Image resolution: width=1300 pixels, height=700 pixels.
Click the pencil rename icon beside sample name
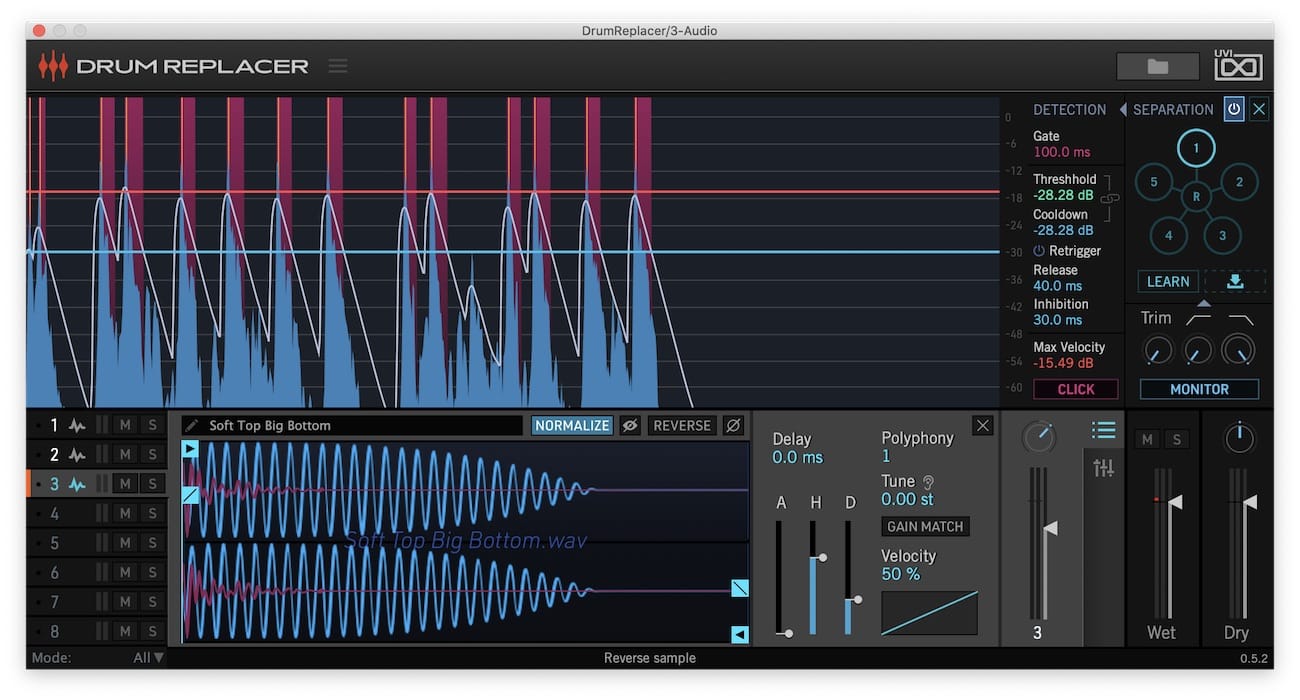[192, 426]
